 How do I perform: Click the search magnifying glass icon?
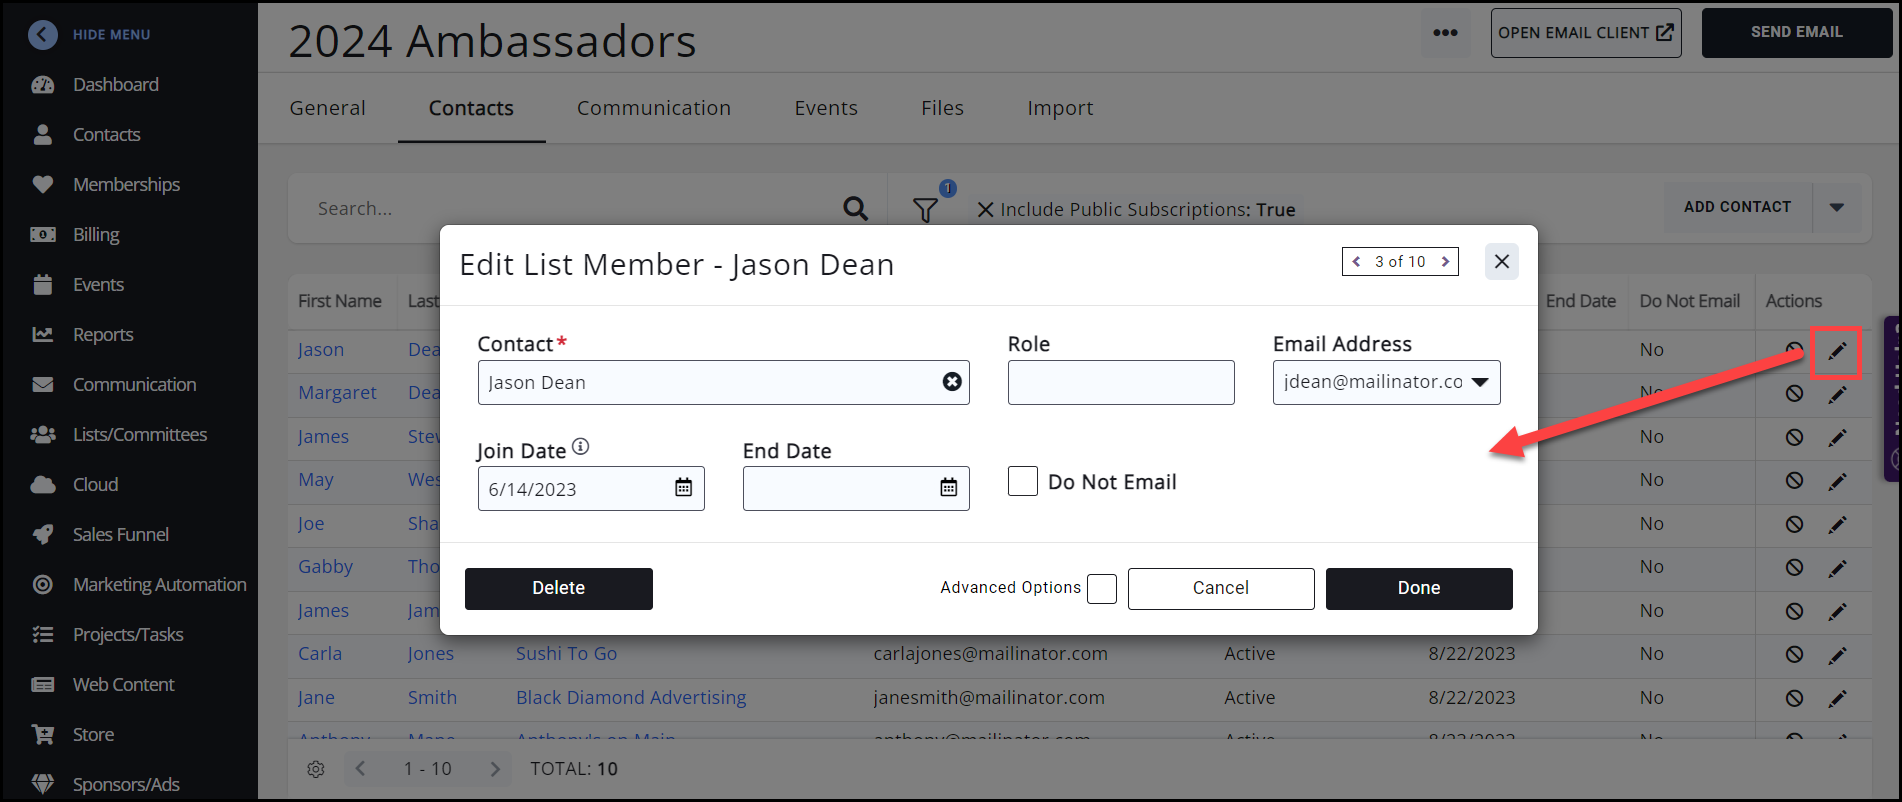click(855, 208)
